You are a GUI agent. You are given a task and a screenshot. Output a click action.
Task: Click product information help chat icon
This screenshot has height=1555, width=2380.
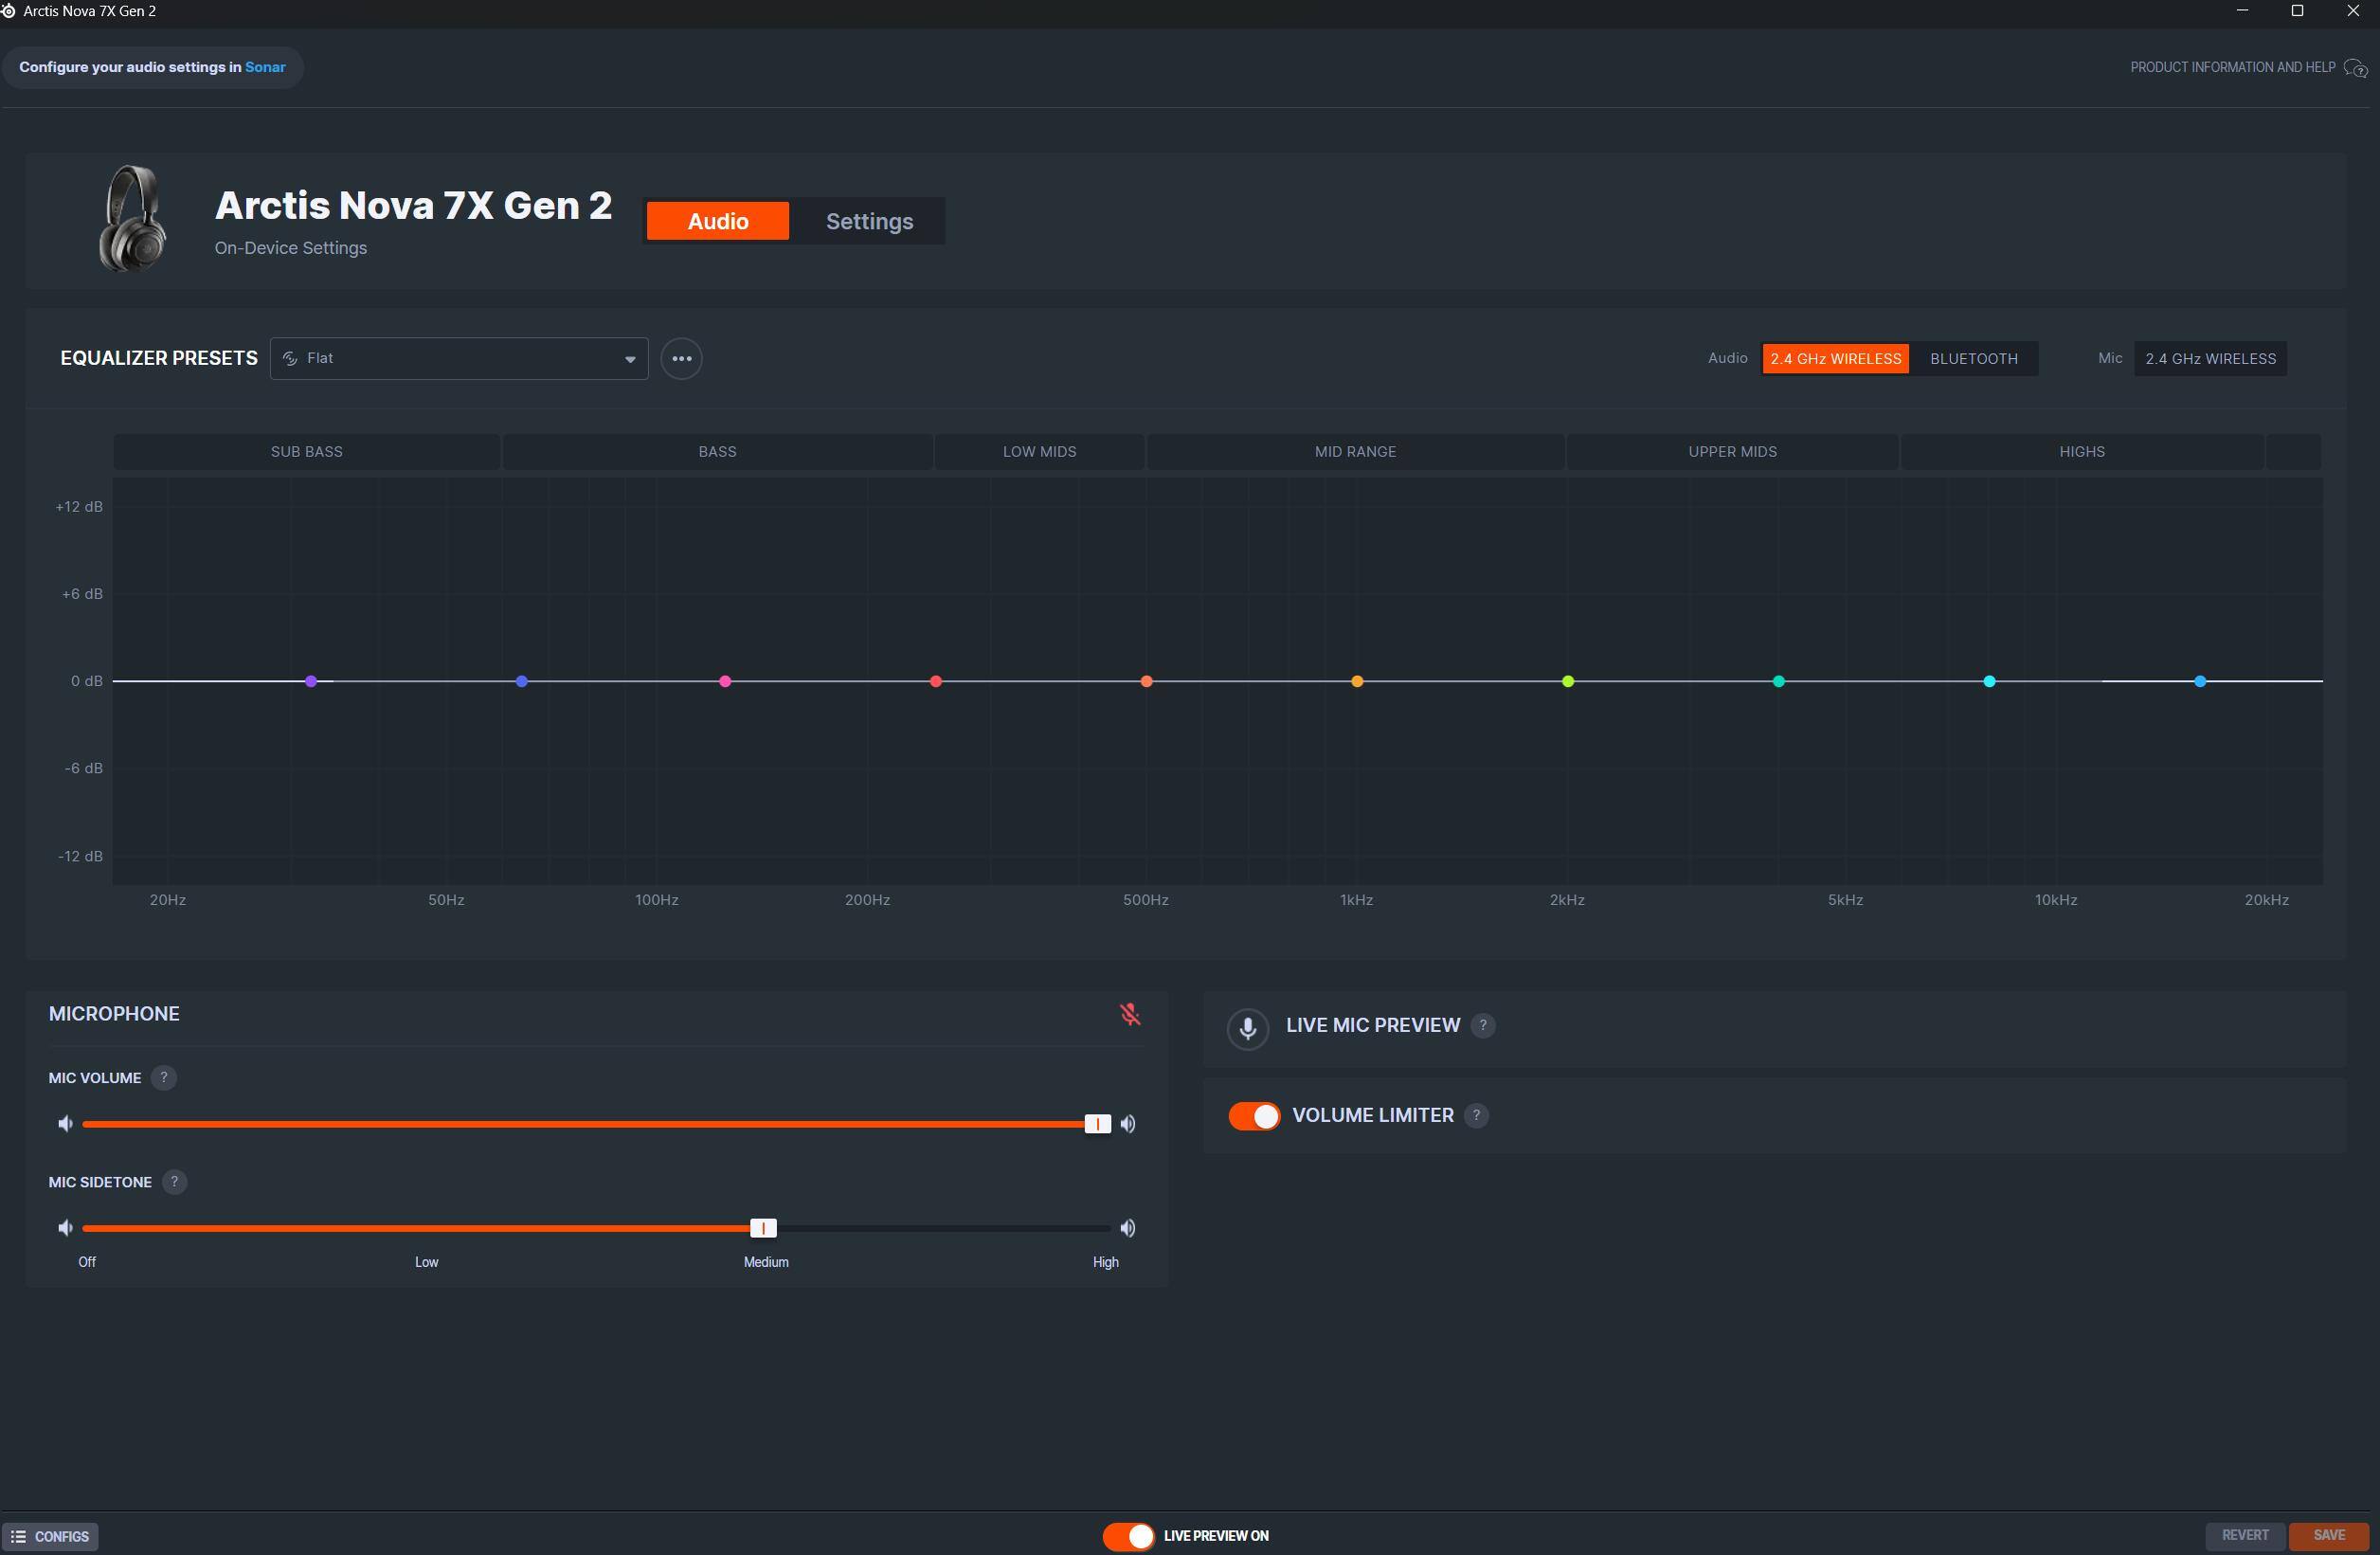click(x=2355, y=68)
